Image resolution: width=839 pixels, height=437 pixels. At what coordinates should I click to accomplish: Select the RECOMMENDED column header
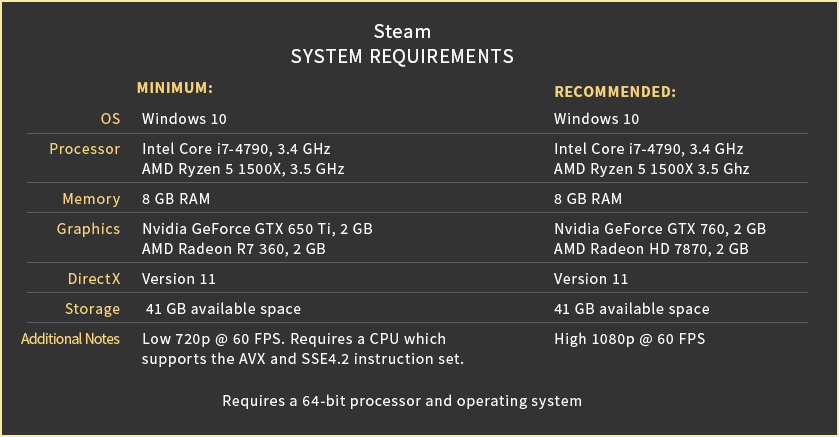pyautogui.click(x=615, y=92)
